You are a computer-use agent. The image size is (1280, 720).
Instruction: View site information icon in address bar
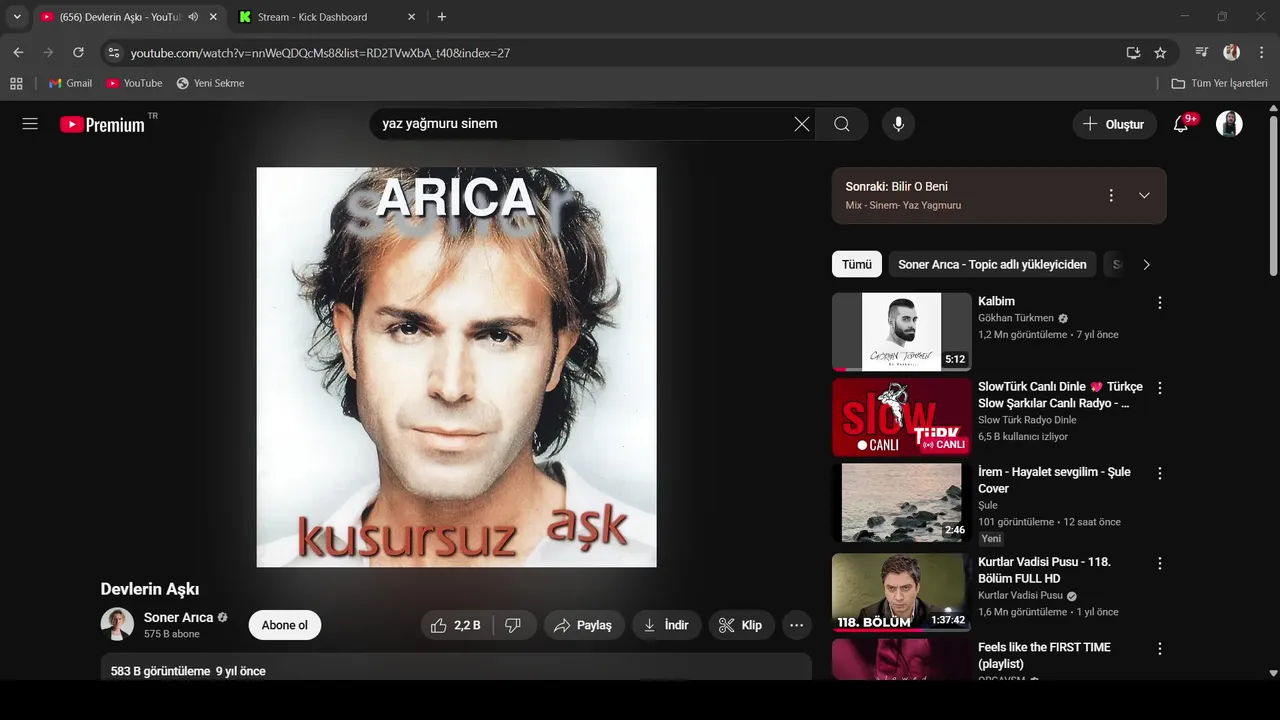pyautogui.click(x=113, y=53)
